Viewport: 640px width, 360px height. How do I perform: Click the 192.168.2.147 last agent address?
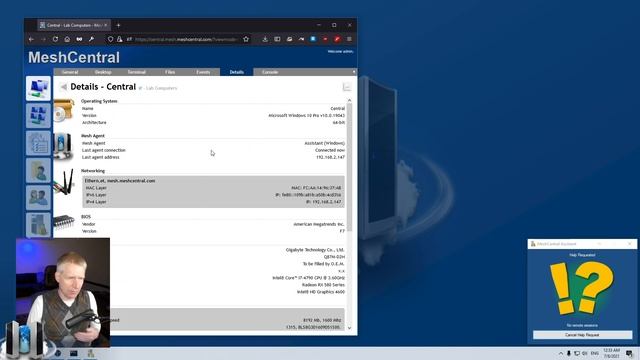point(330,157)
